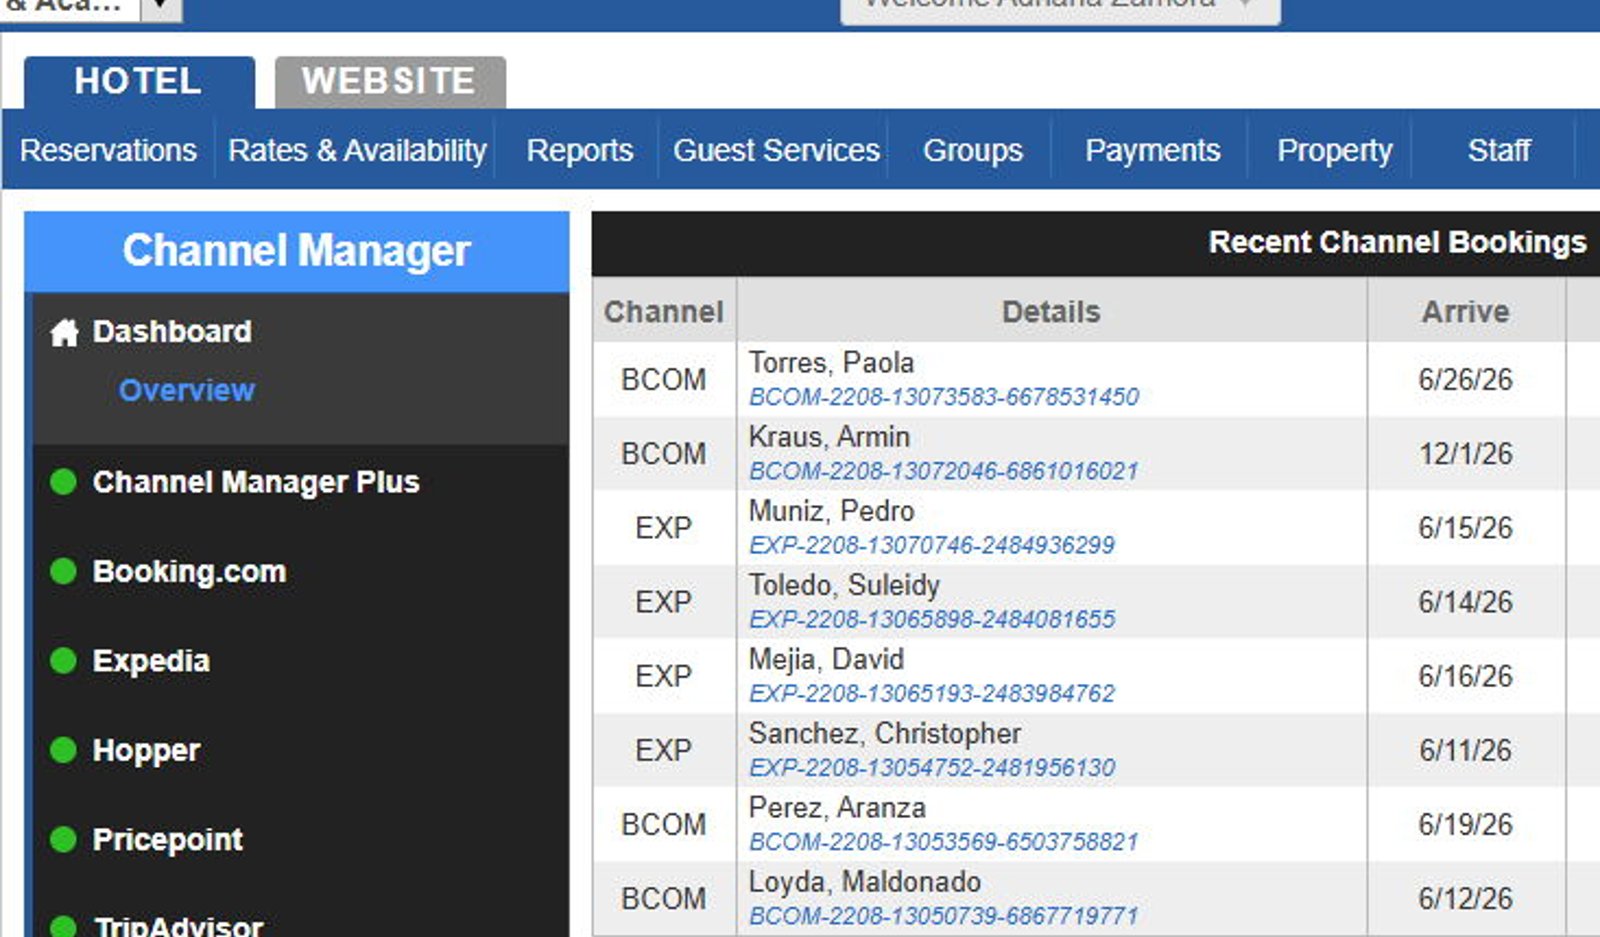This screenshot has height=937, width=1600.
Task: Click guest name Loyda, Maldonado
Action: [865, 882]
